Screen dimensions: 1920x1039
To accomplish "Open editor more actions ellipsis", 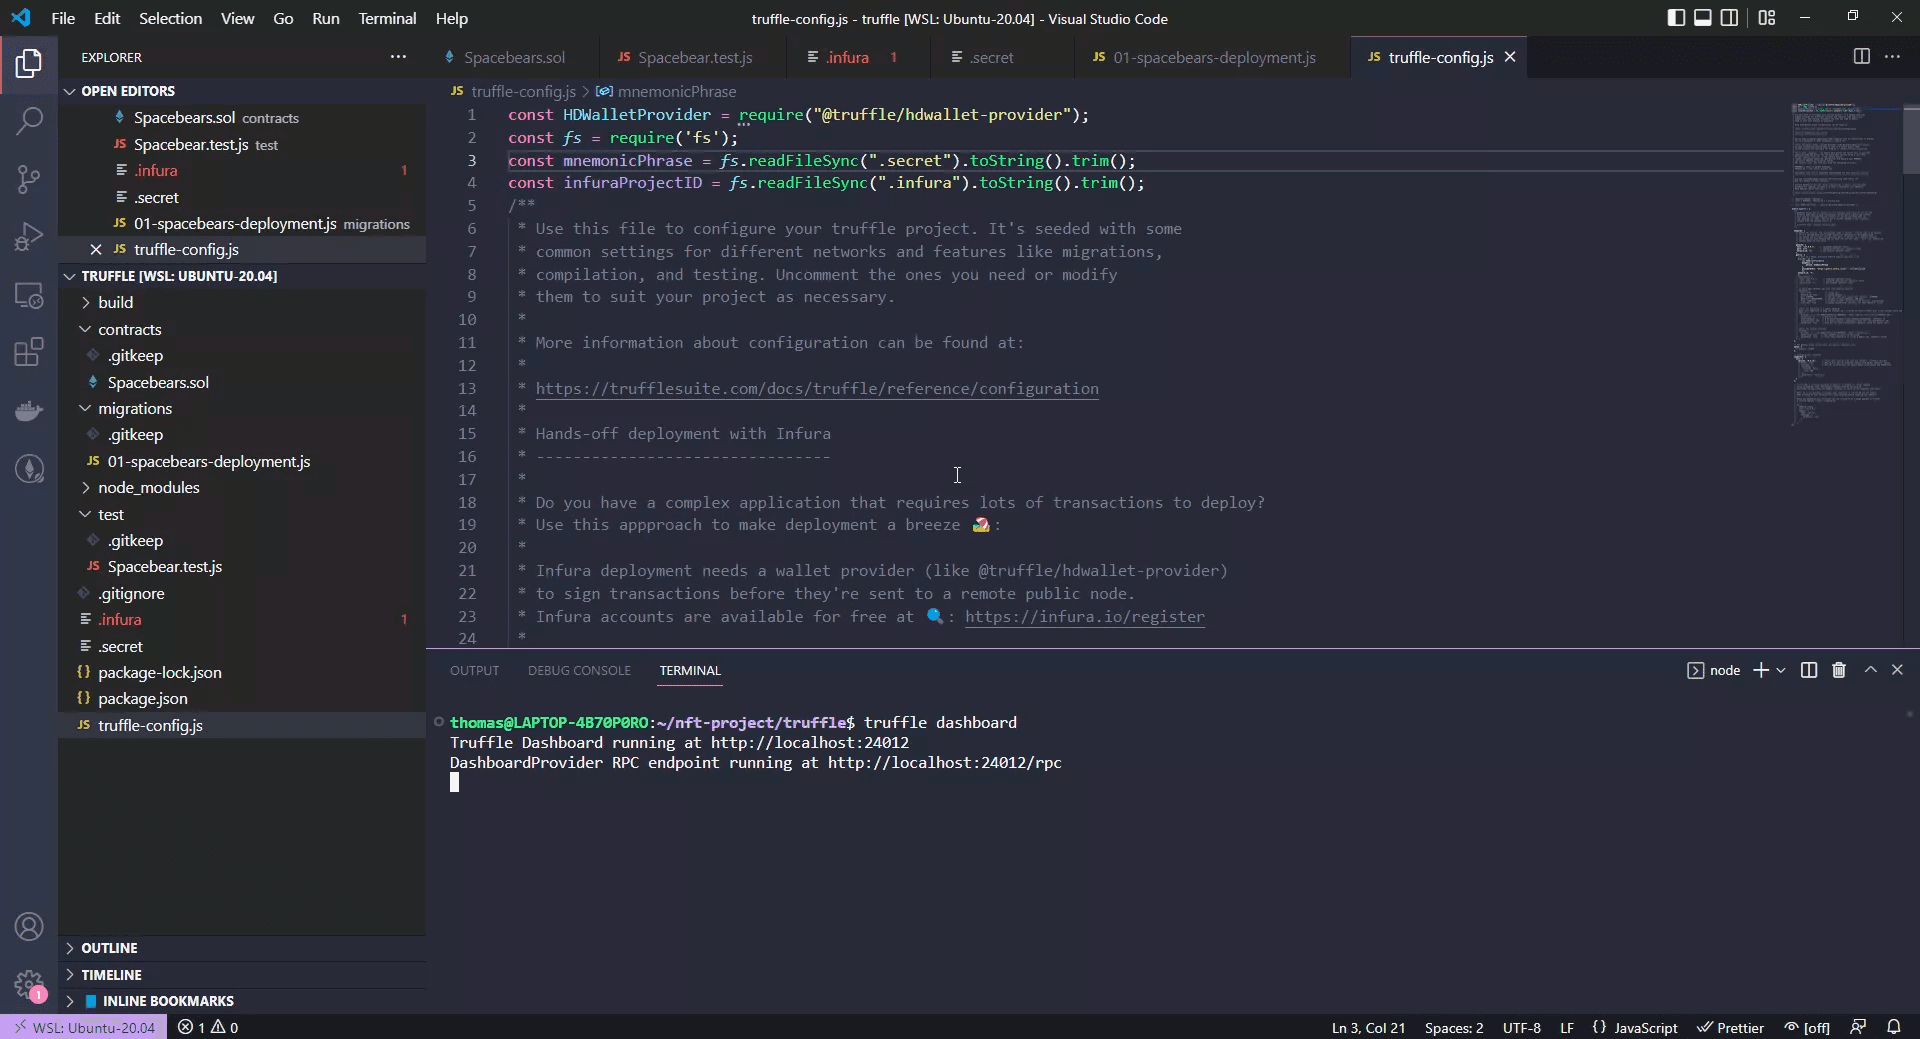I will (1892, 57).
